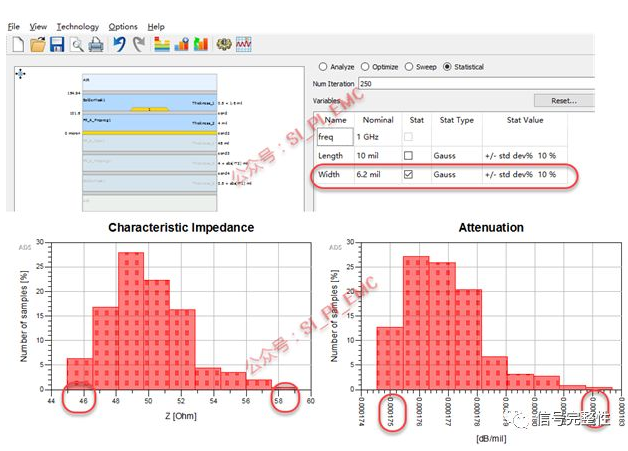Click the bar chart with pin icon
This screenshot has width=628, height=451.
(x=181, y=44)
